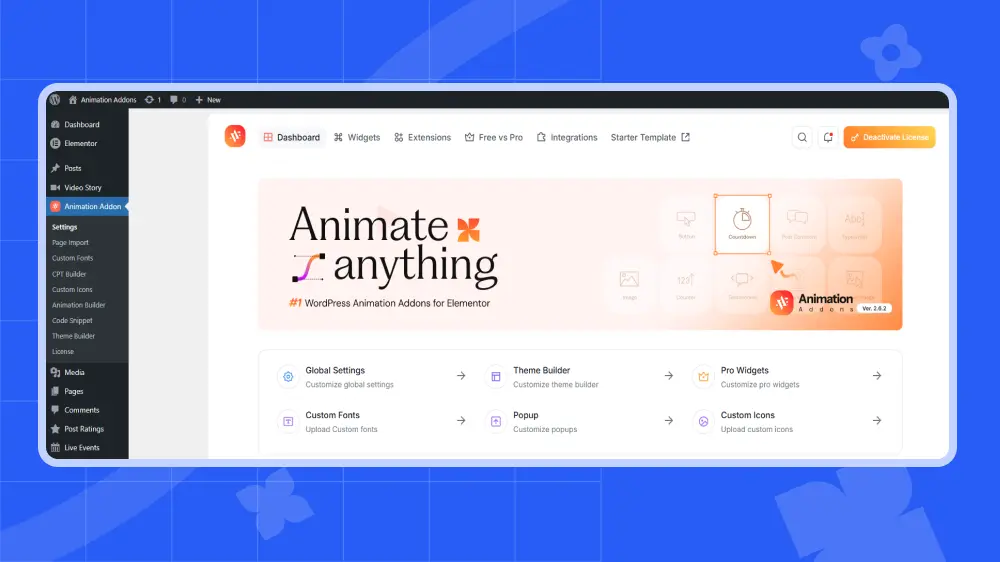
Task: Click the arrow beside Popup
Action: [x=669, y=420]
